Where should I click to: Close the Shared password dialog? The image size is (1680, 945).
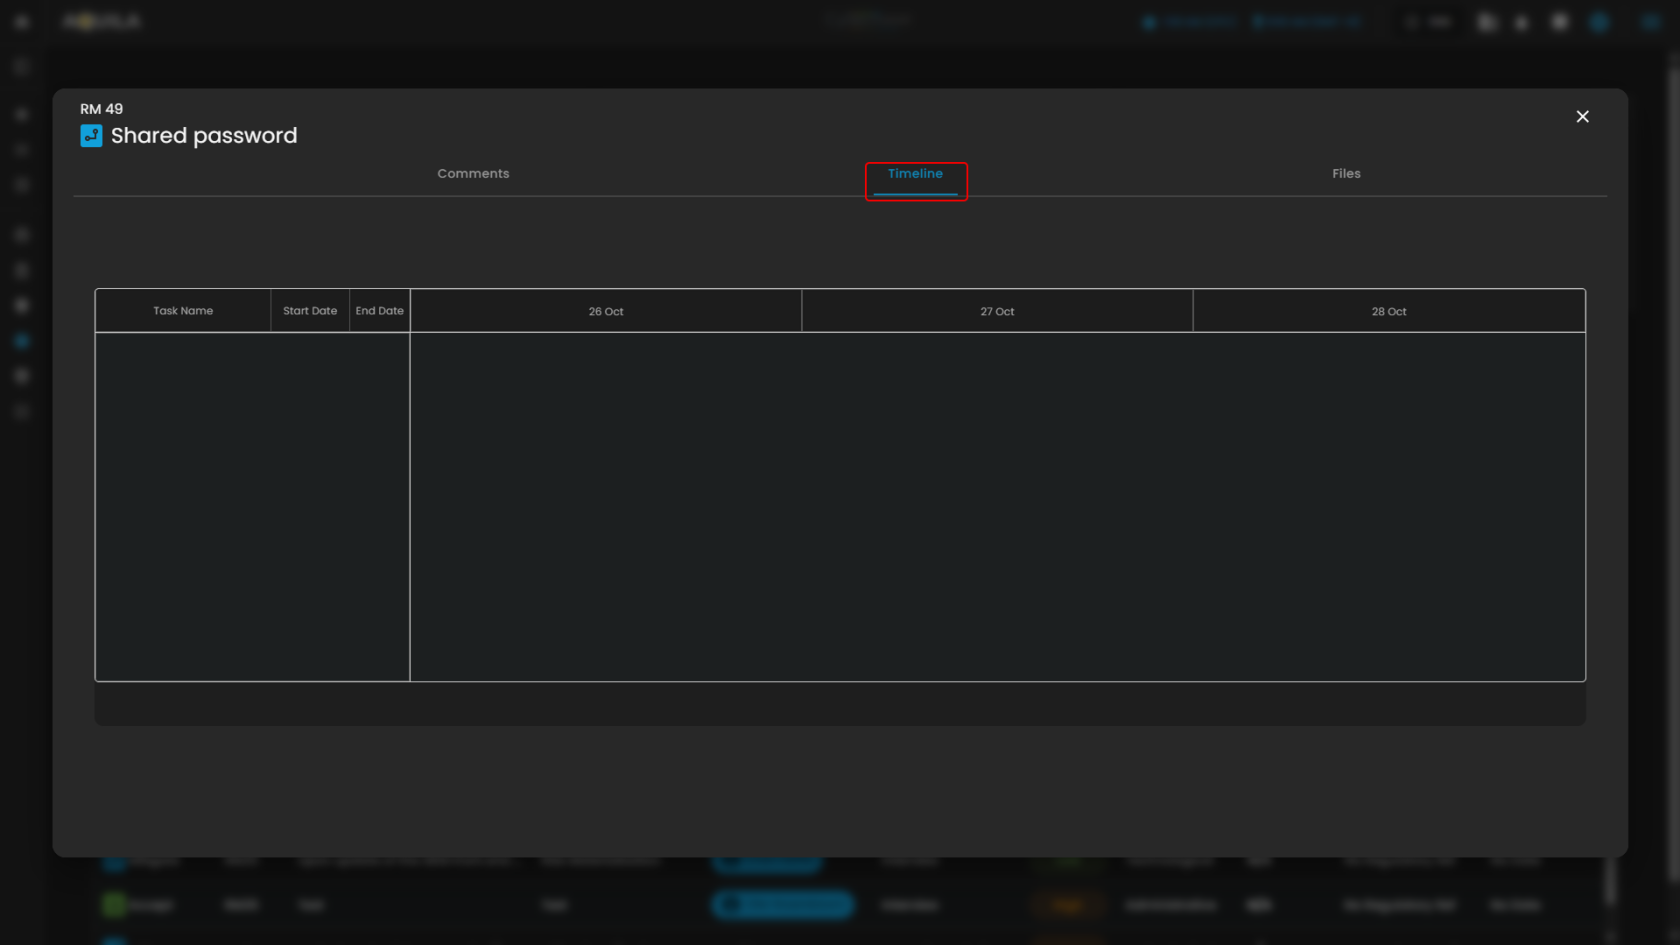click(x=1582, y=117)
